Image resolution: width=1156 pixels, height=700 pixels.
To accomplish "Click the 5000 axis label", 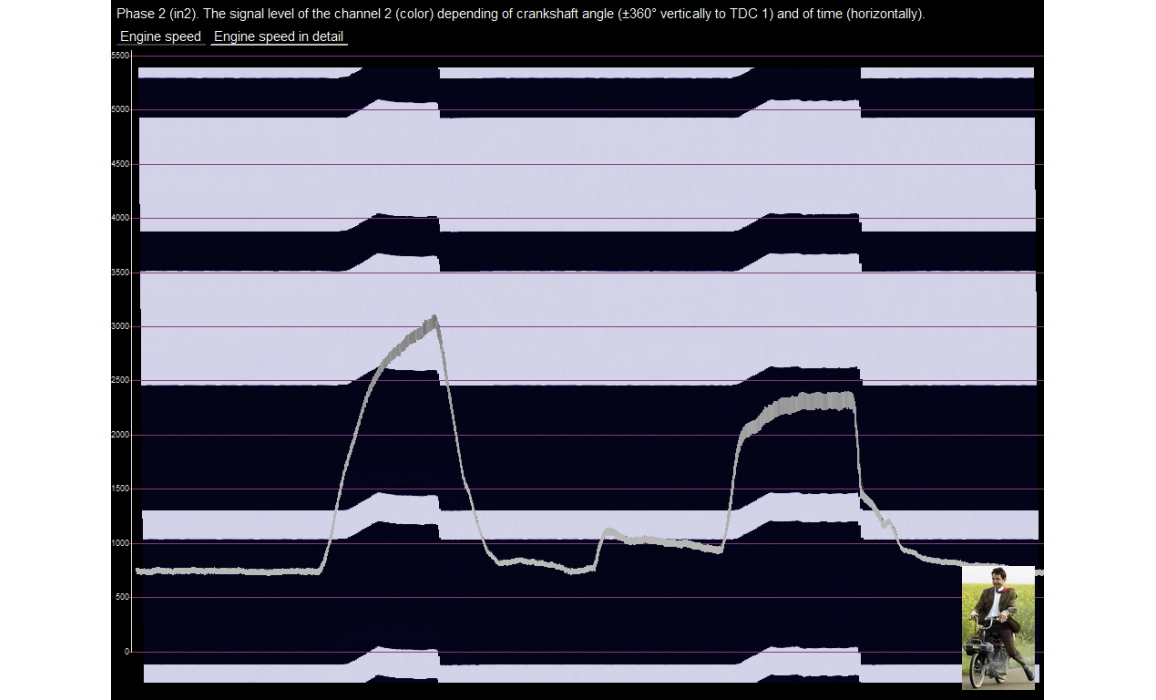I will tap(120, 110).
